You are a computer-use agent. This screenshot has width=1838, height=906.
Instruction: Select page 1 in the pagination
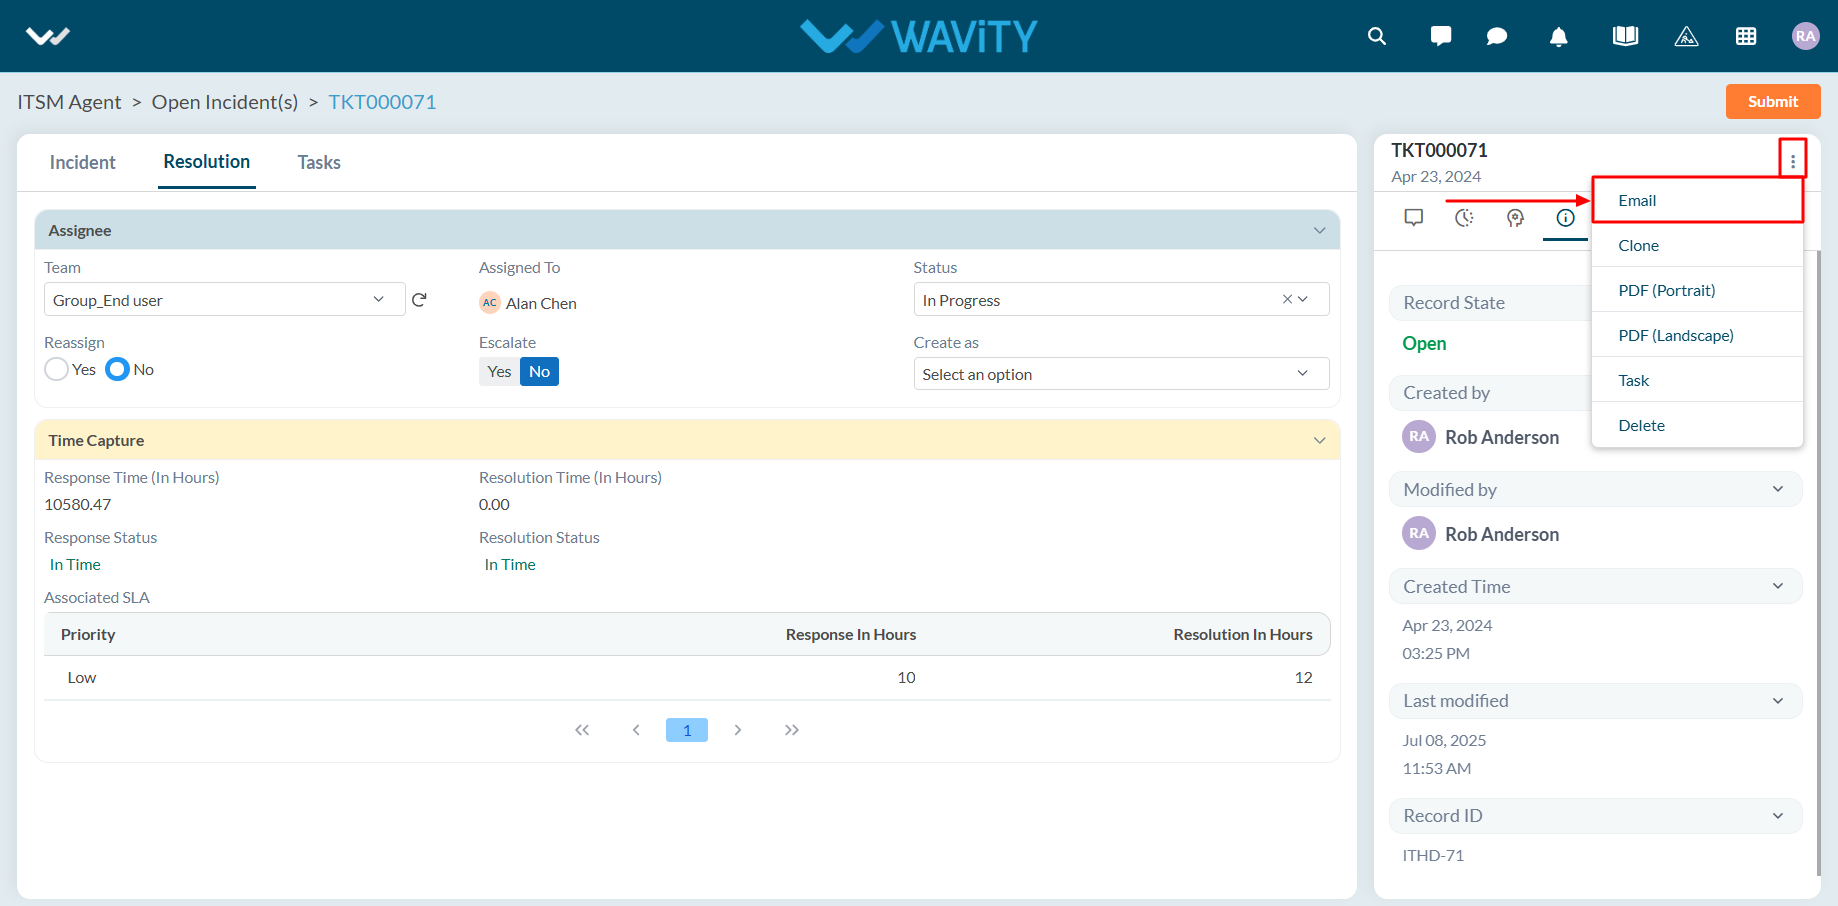pyautogui.click(x=687, y=730)
